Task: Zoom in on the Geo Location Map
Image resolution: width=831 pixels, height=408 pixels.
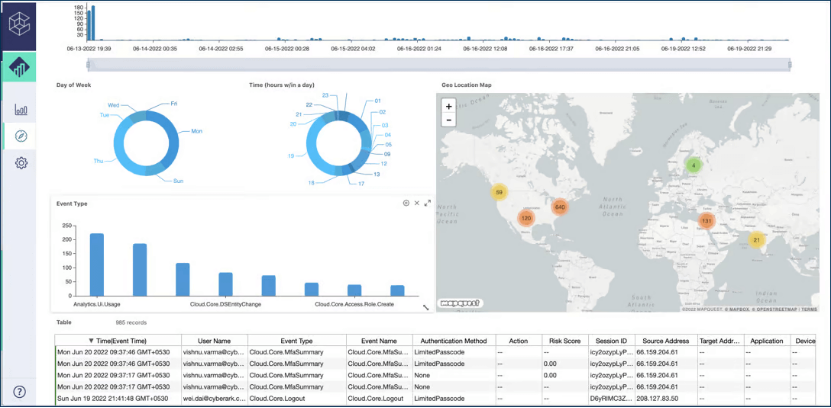Action: (x=449, y=106)
